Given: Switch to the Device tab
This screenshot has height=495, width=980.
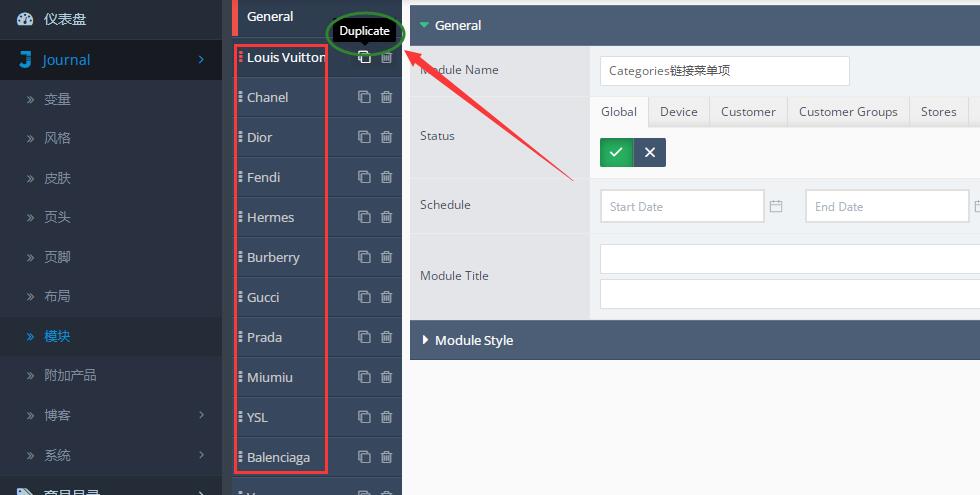Looking at the screenshot, I should (679, 112).
